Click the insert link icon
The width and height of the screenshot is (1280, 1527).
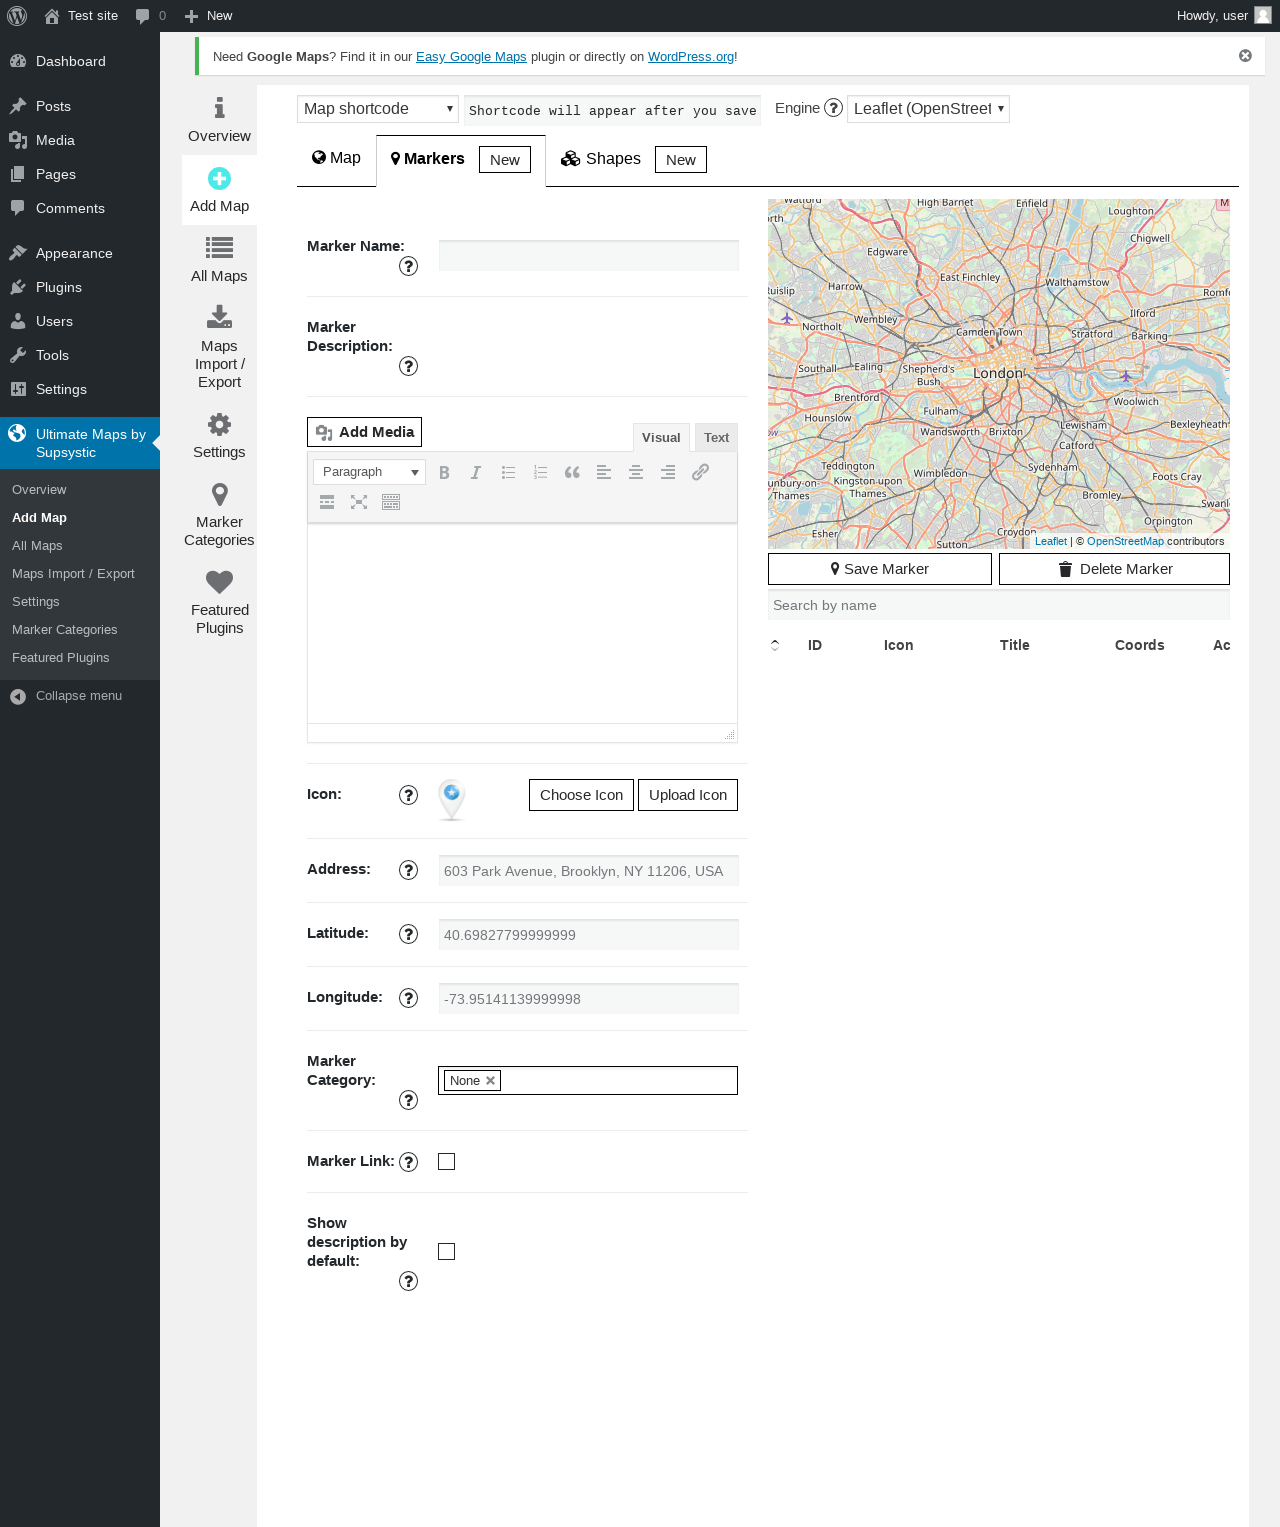click(700, 473)
